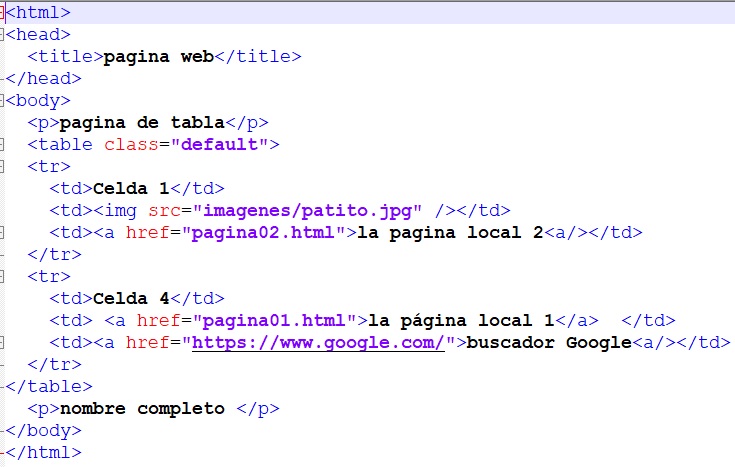
Task: Click the <tr> tag above Celda 4
Action: (x=49, y=277)
